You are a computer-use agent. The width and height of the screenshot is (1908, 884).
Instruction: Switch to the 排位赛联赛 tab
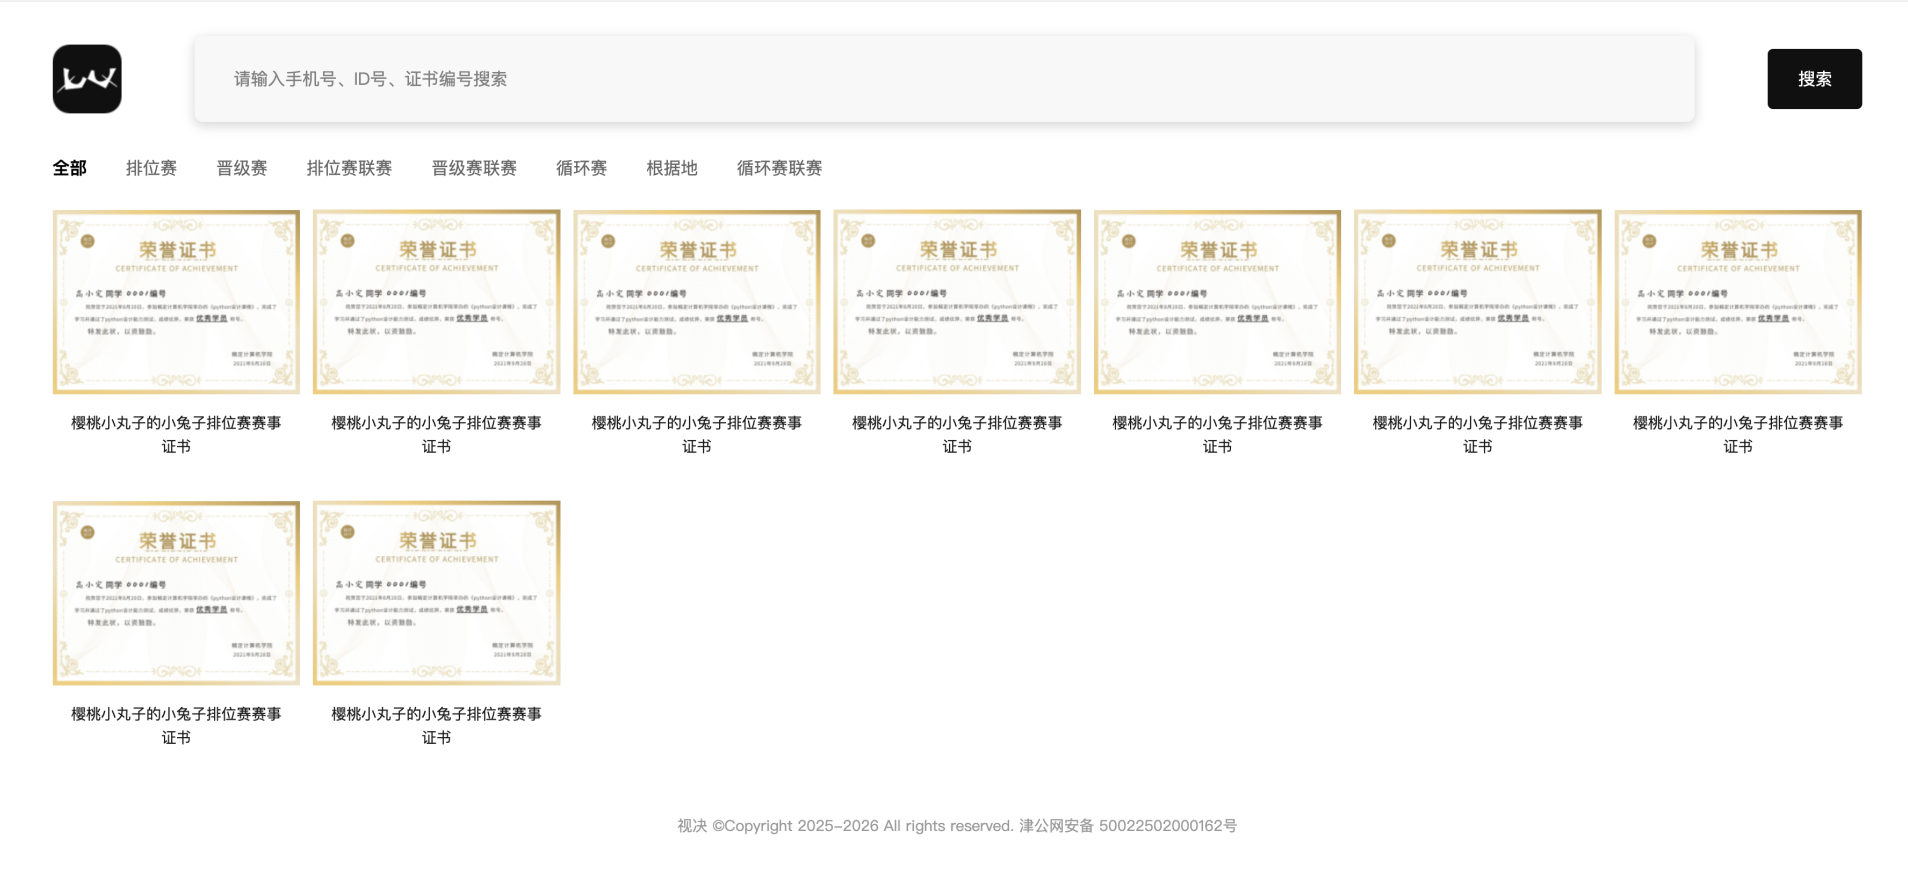[x=349, y=168]
